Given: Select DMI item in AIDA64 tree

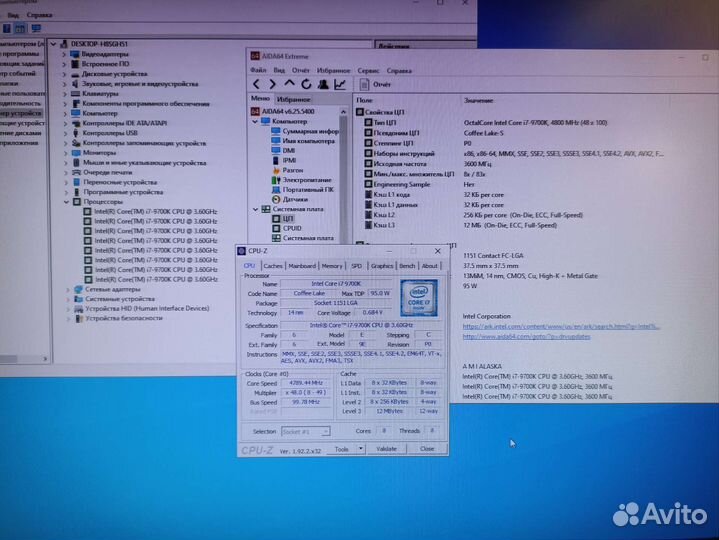Looking at the screenshot, I should pyautogui.click(x=283, y=150).
